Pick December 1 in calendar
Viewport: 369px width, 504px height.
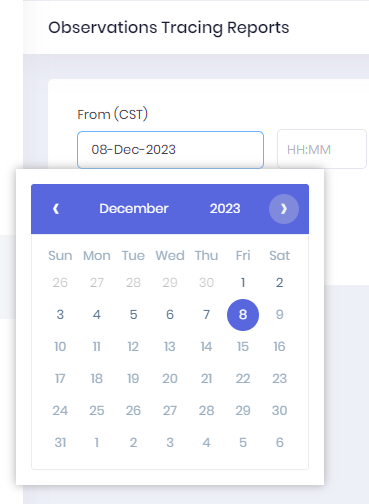click(x=243, y=283)
